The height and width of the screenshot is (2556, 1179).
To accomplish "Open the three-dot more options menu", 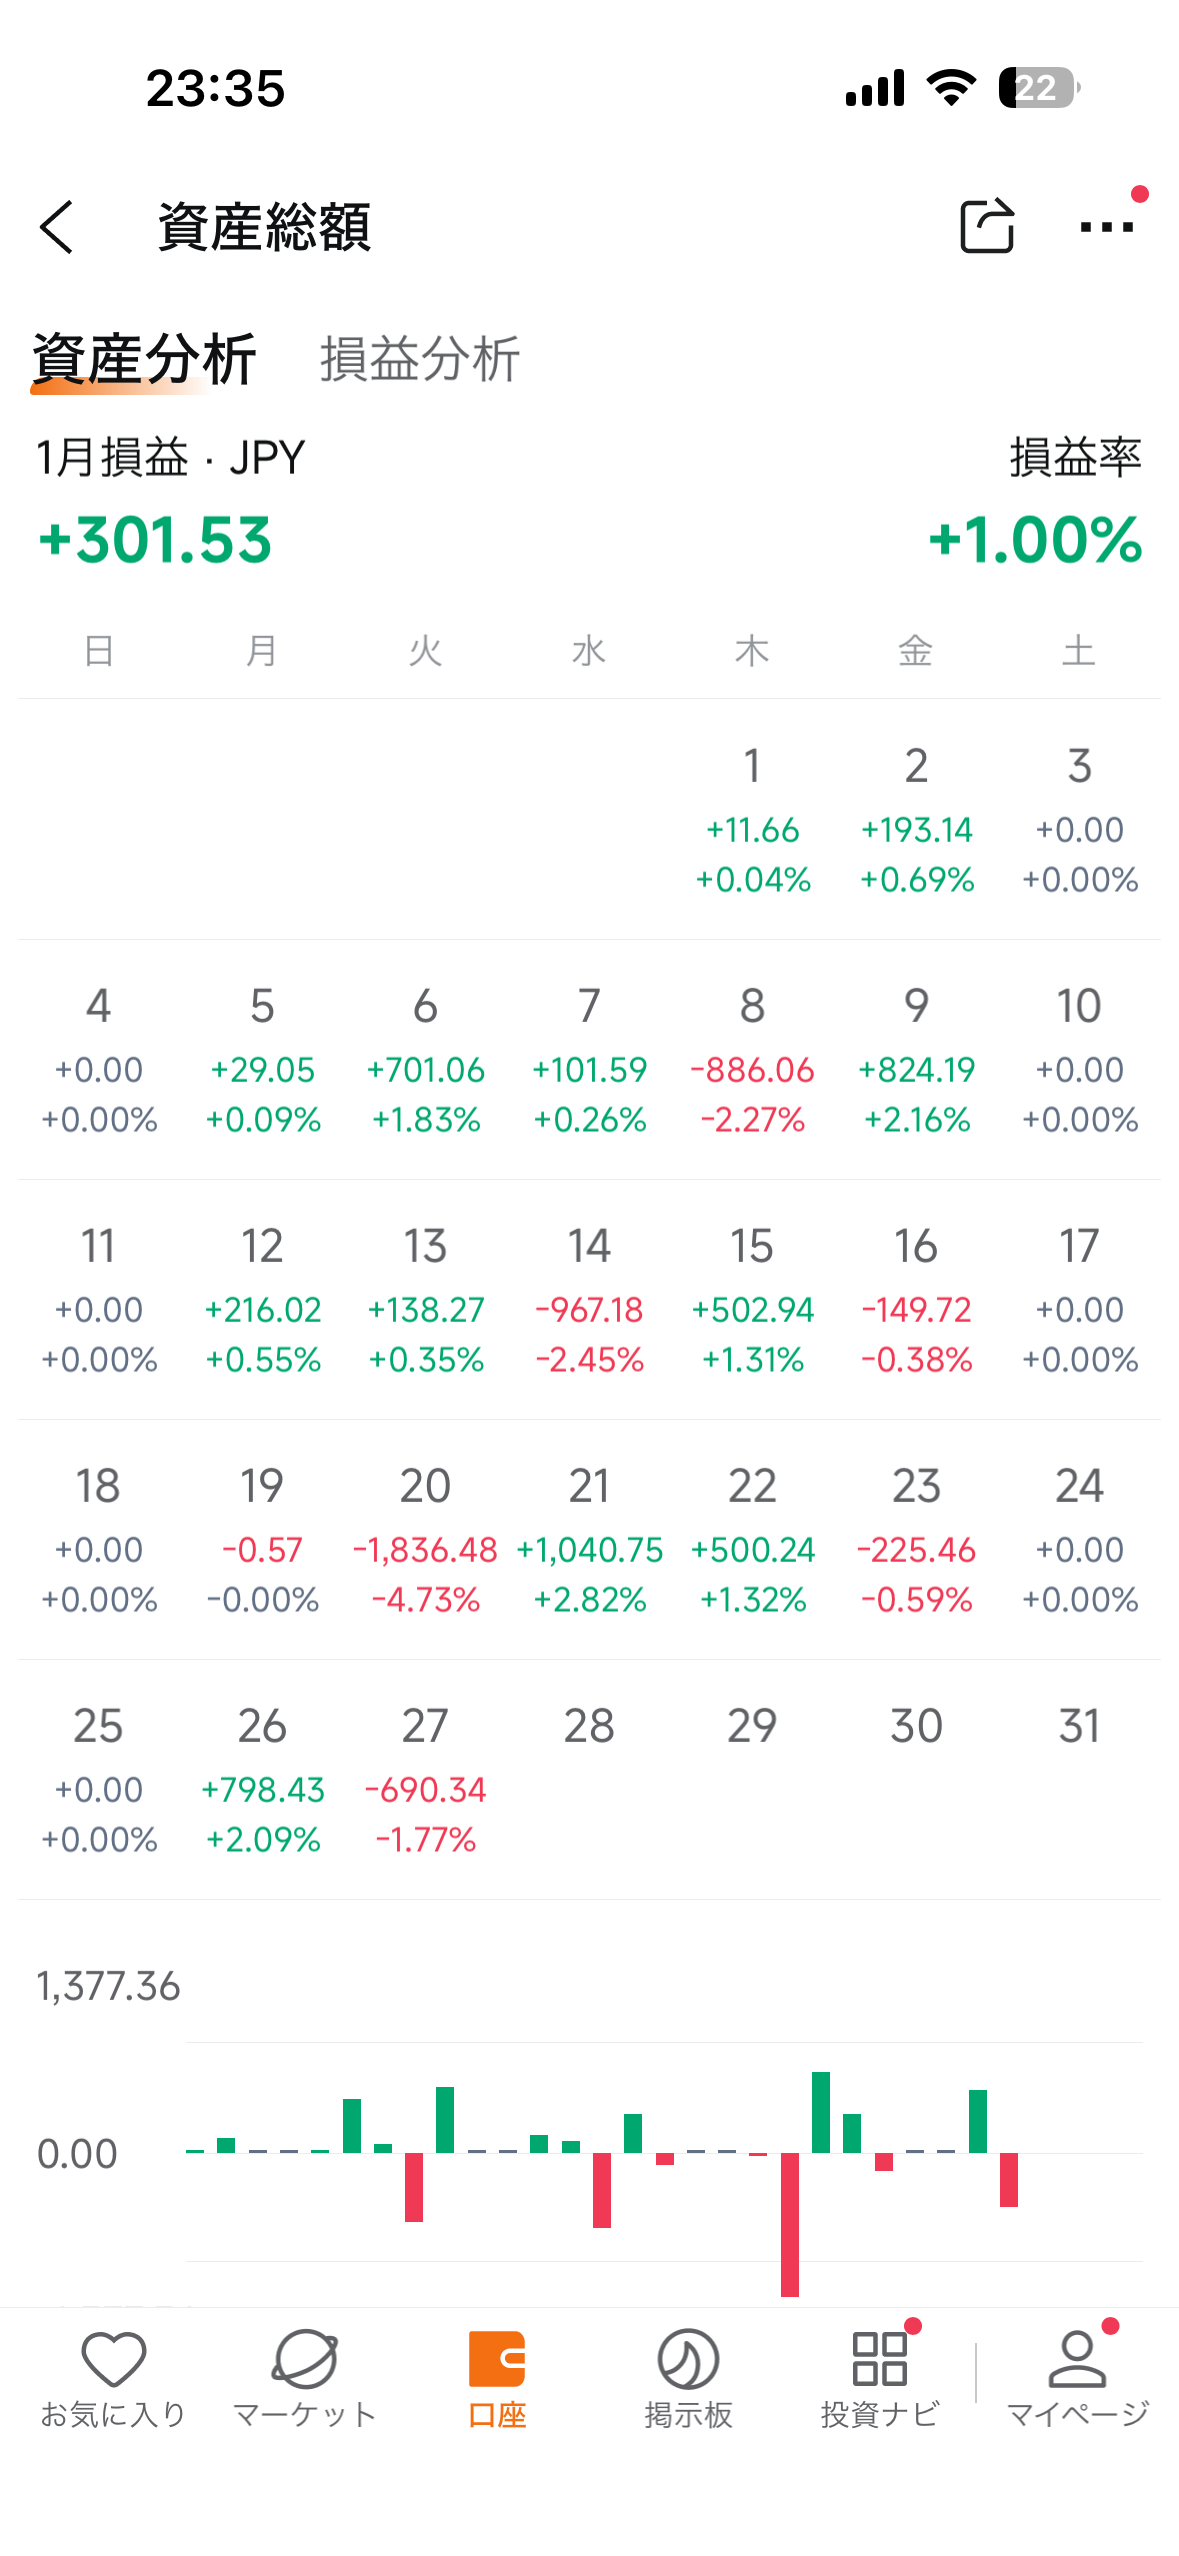I will 1106,227.
